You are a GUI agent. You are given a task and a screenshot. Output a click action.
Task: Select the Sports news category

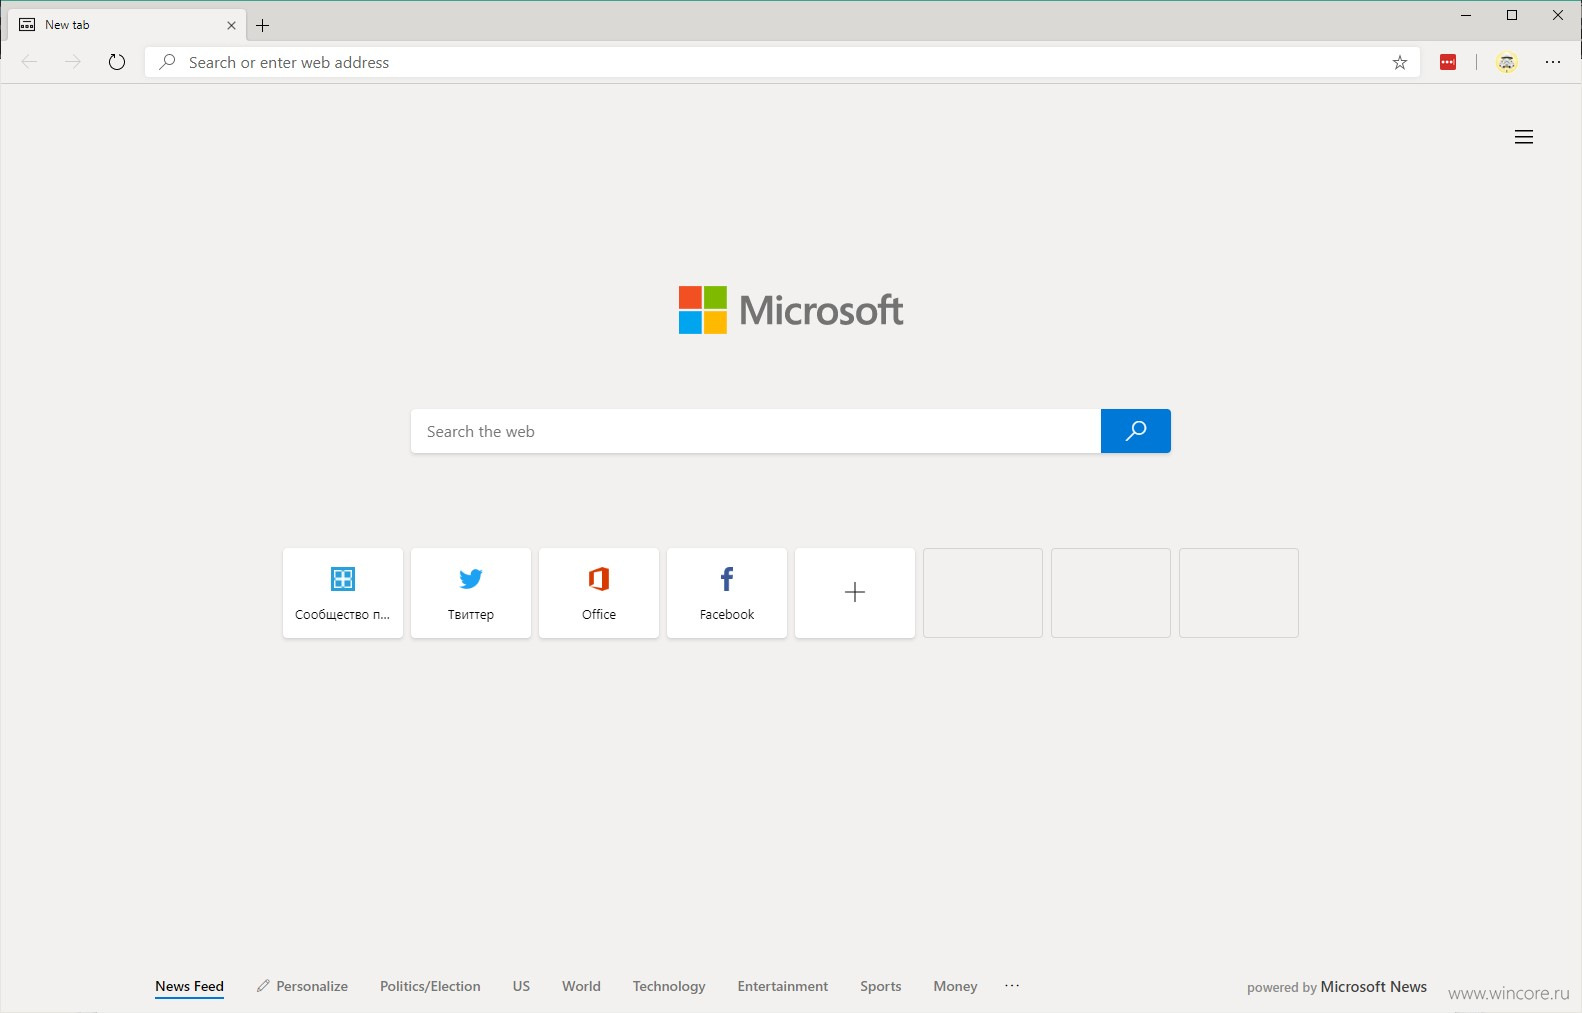pyautogui.click(x=881, y=986)
